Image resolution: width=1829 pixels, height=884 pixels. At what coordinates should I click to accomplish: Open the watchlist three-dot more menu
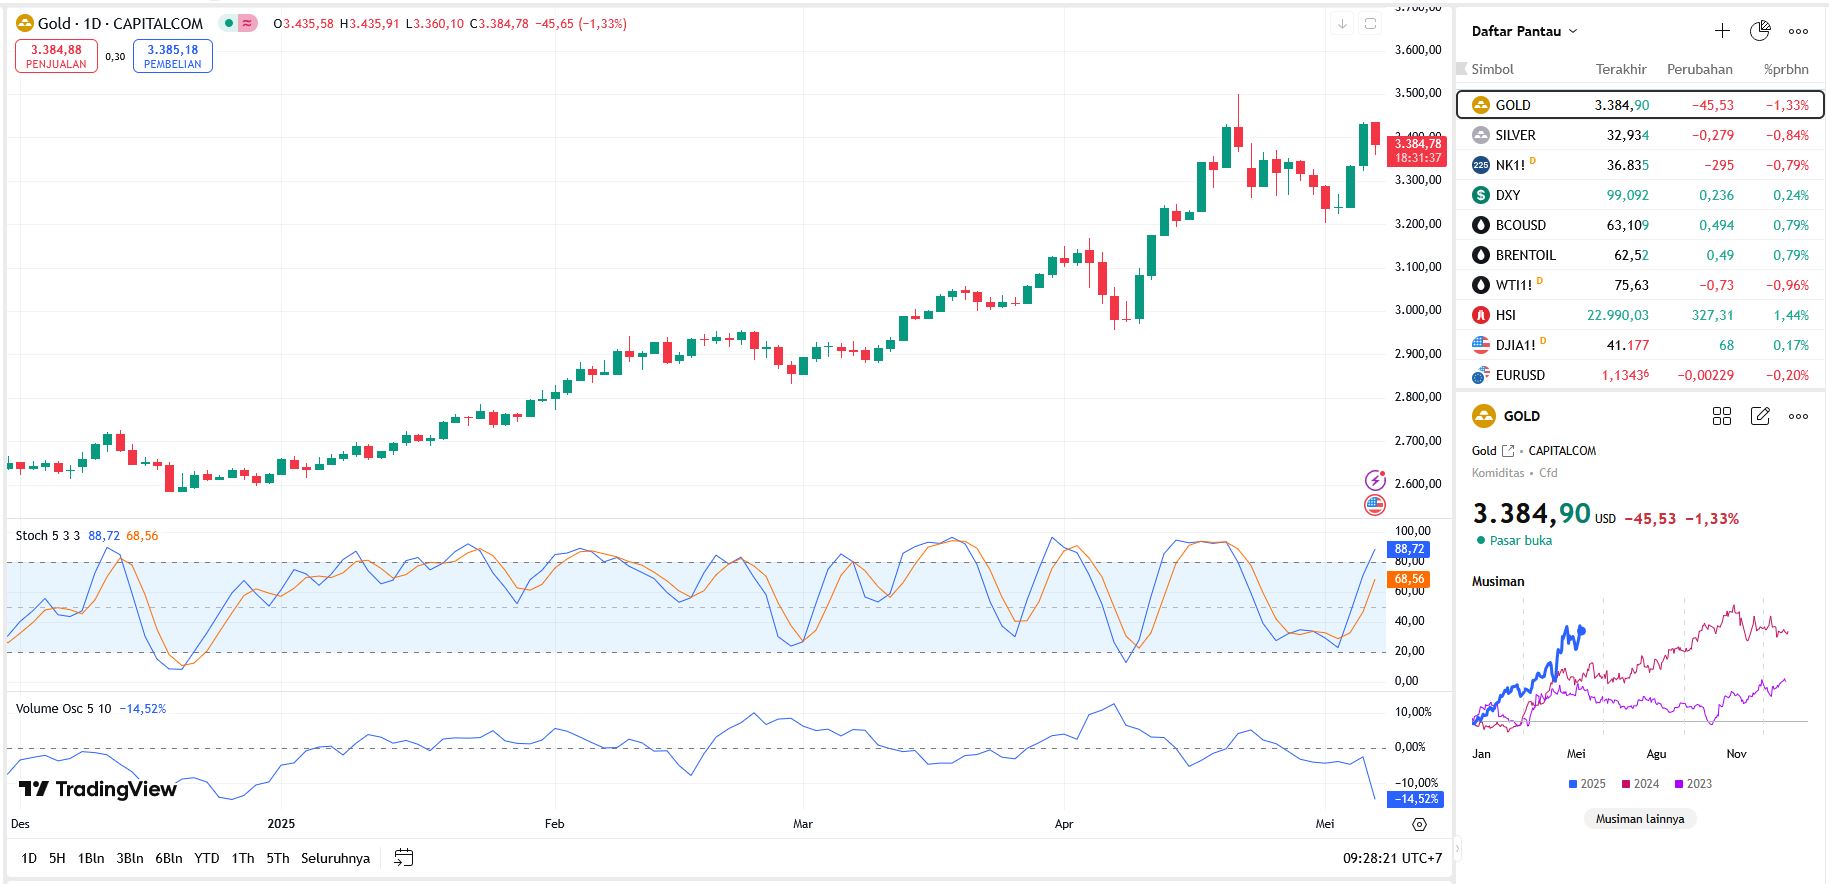(1798, 31)
